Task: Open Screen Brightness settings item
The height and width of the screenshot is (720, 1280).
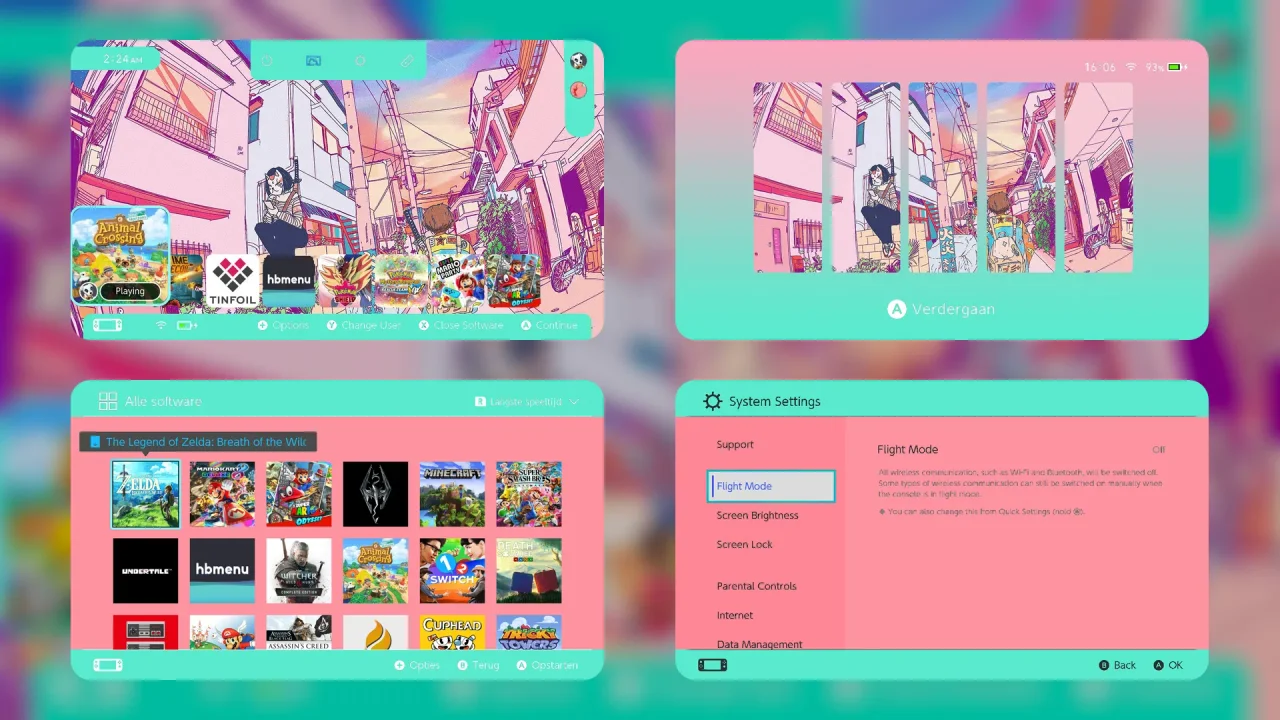Action: (757, 516)
